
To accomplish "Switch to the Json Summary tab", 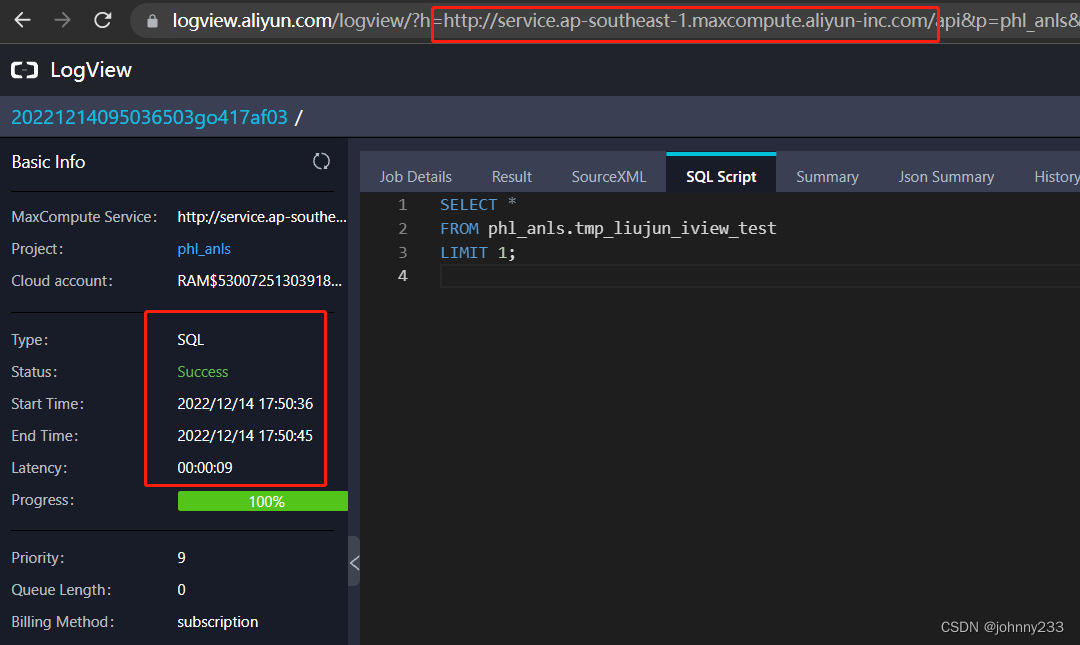I will [x=945, y=175].
